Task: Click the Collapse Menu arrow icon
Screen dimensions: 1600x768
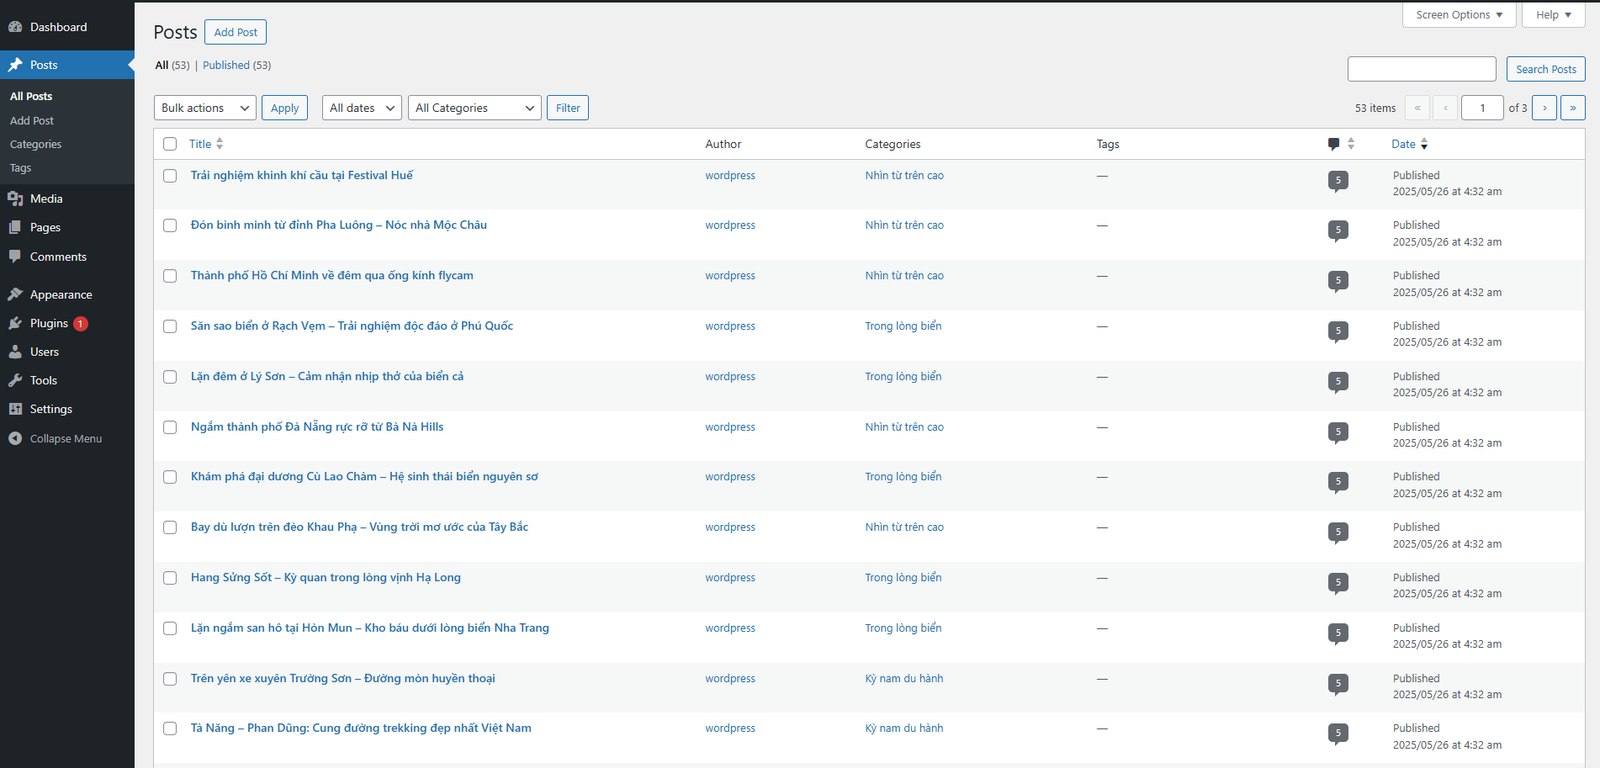Action: (x=15, y=439)
